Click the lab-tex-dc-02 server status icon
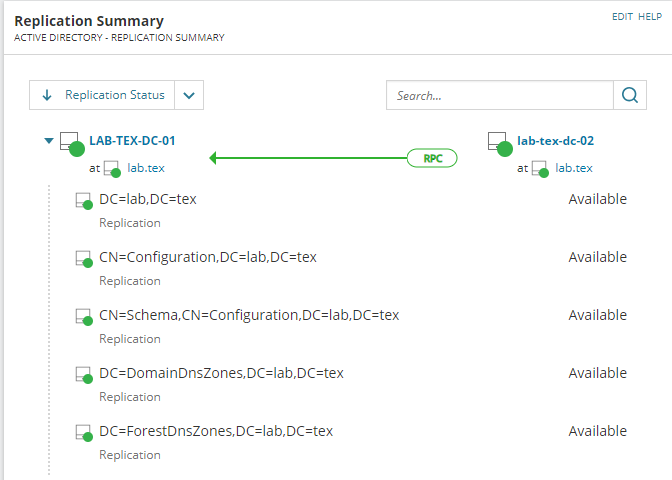 [x=499, y=143]
